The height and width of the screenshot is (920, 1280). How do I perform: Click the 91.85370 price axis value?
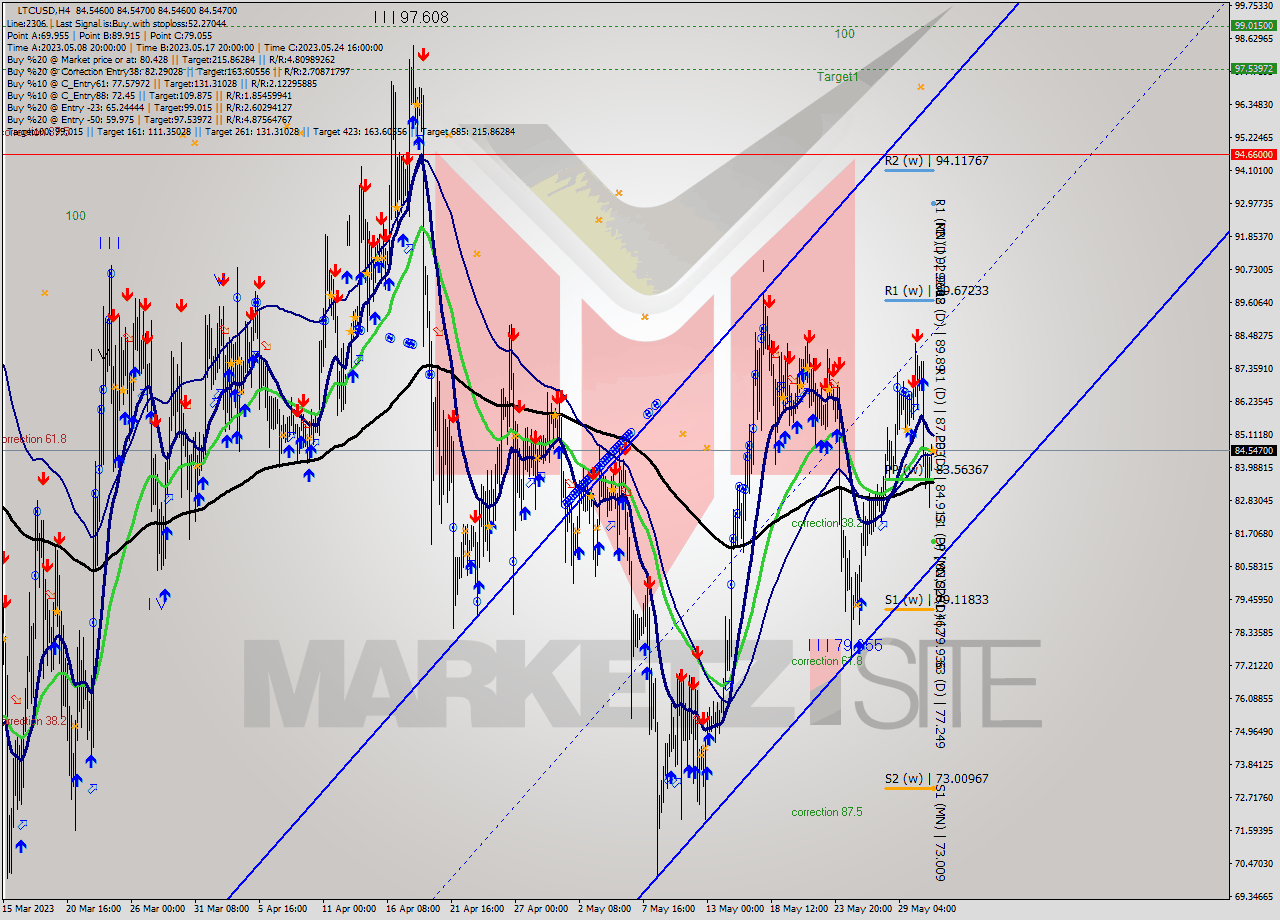pyautogui.click(x=1254, y=237)
